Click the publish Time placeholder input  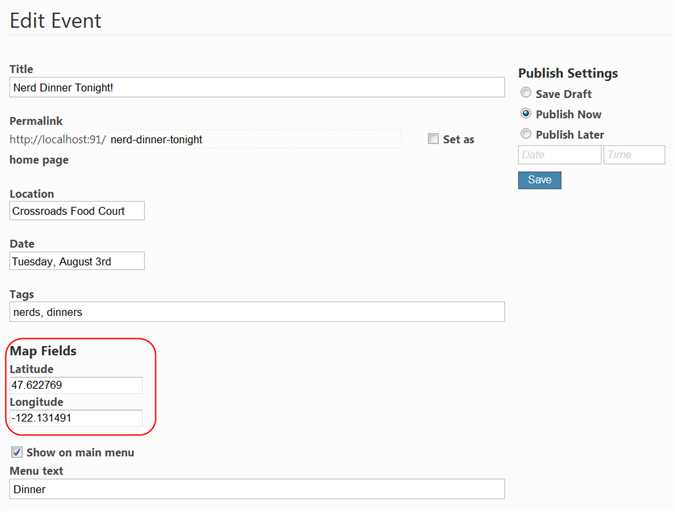634,155
